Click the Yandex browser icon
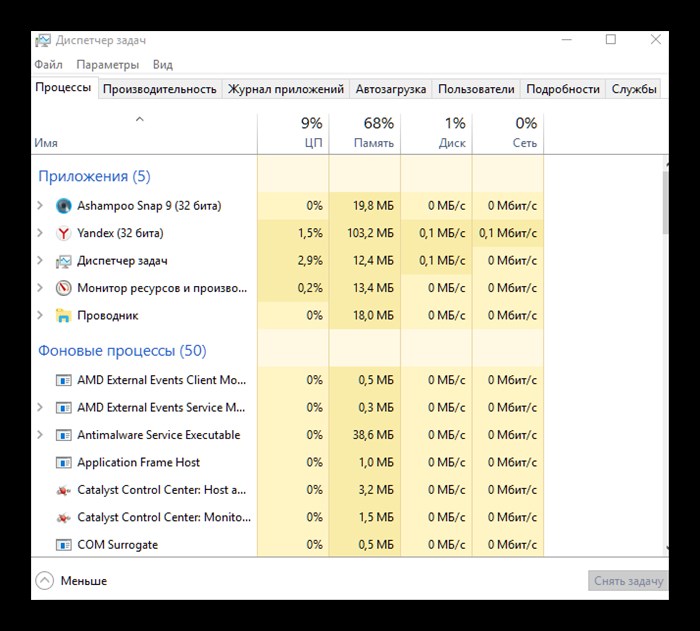The width and height of the screenshot is (700, 631). pyautogui.click(x=63, y=233)
